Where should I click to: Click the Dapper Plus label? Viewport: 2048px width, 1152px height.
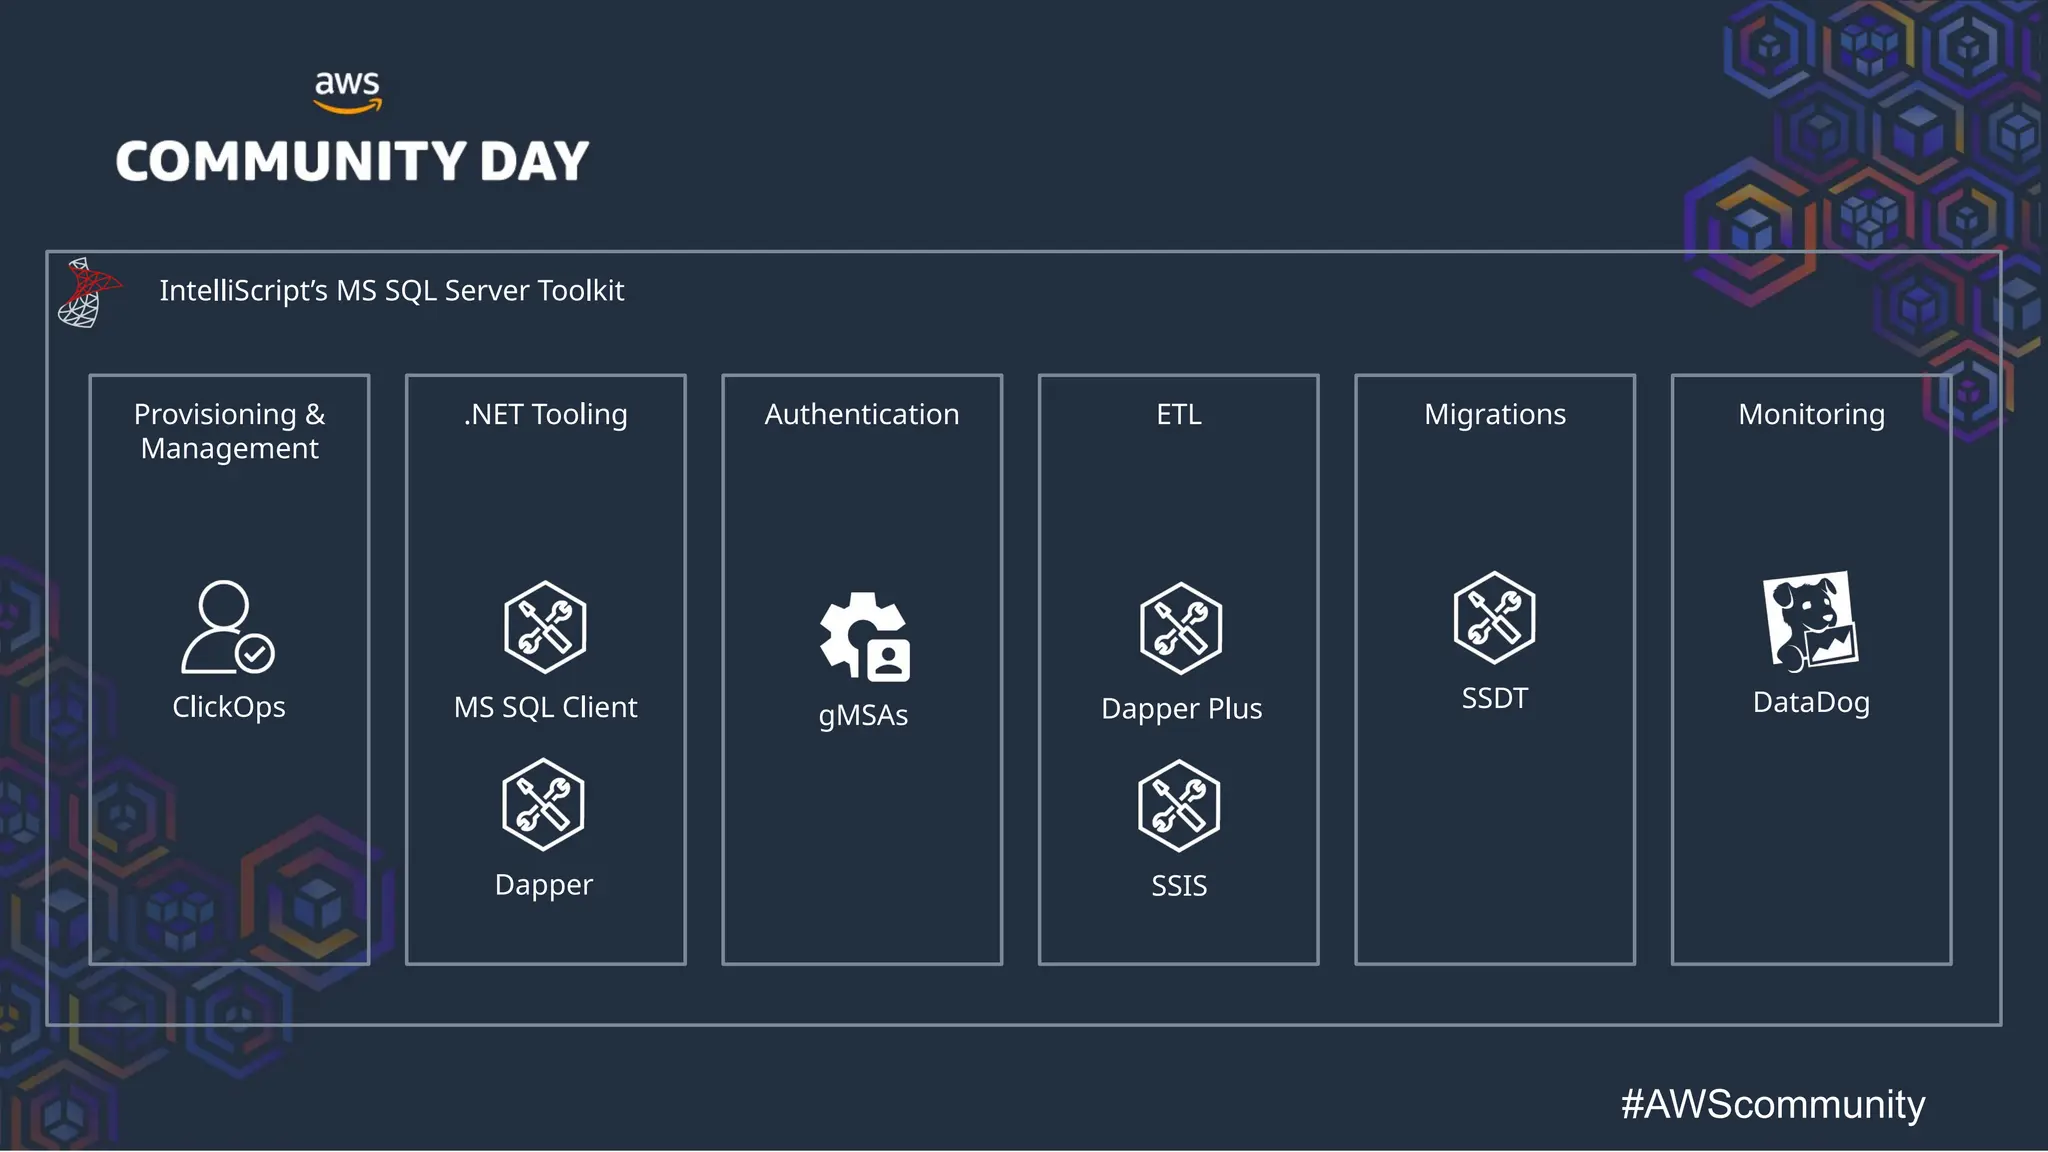1181,709
